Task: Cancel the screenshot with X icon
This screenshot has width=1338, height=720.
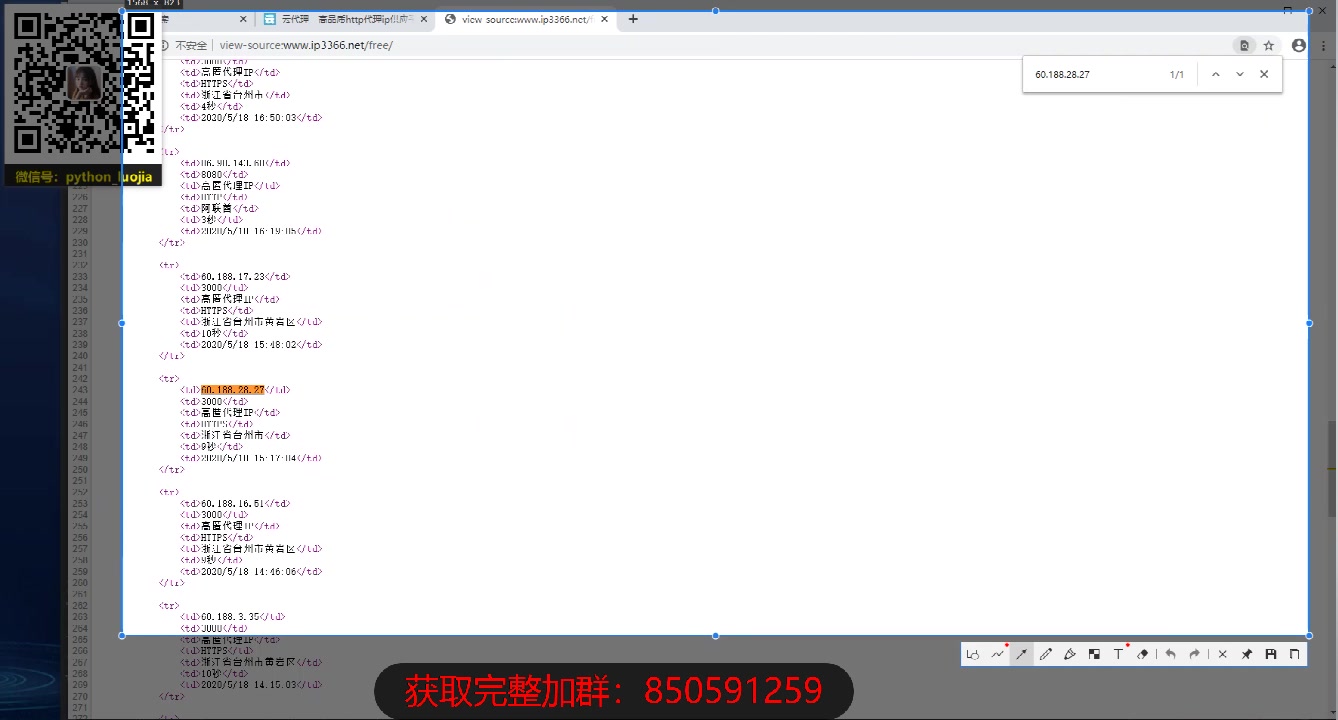Action: [x=1222, y=654]
